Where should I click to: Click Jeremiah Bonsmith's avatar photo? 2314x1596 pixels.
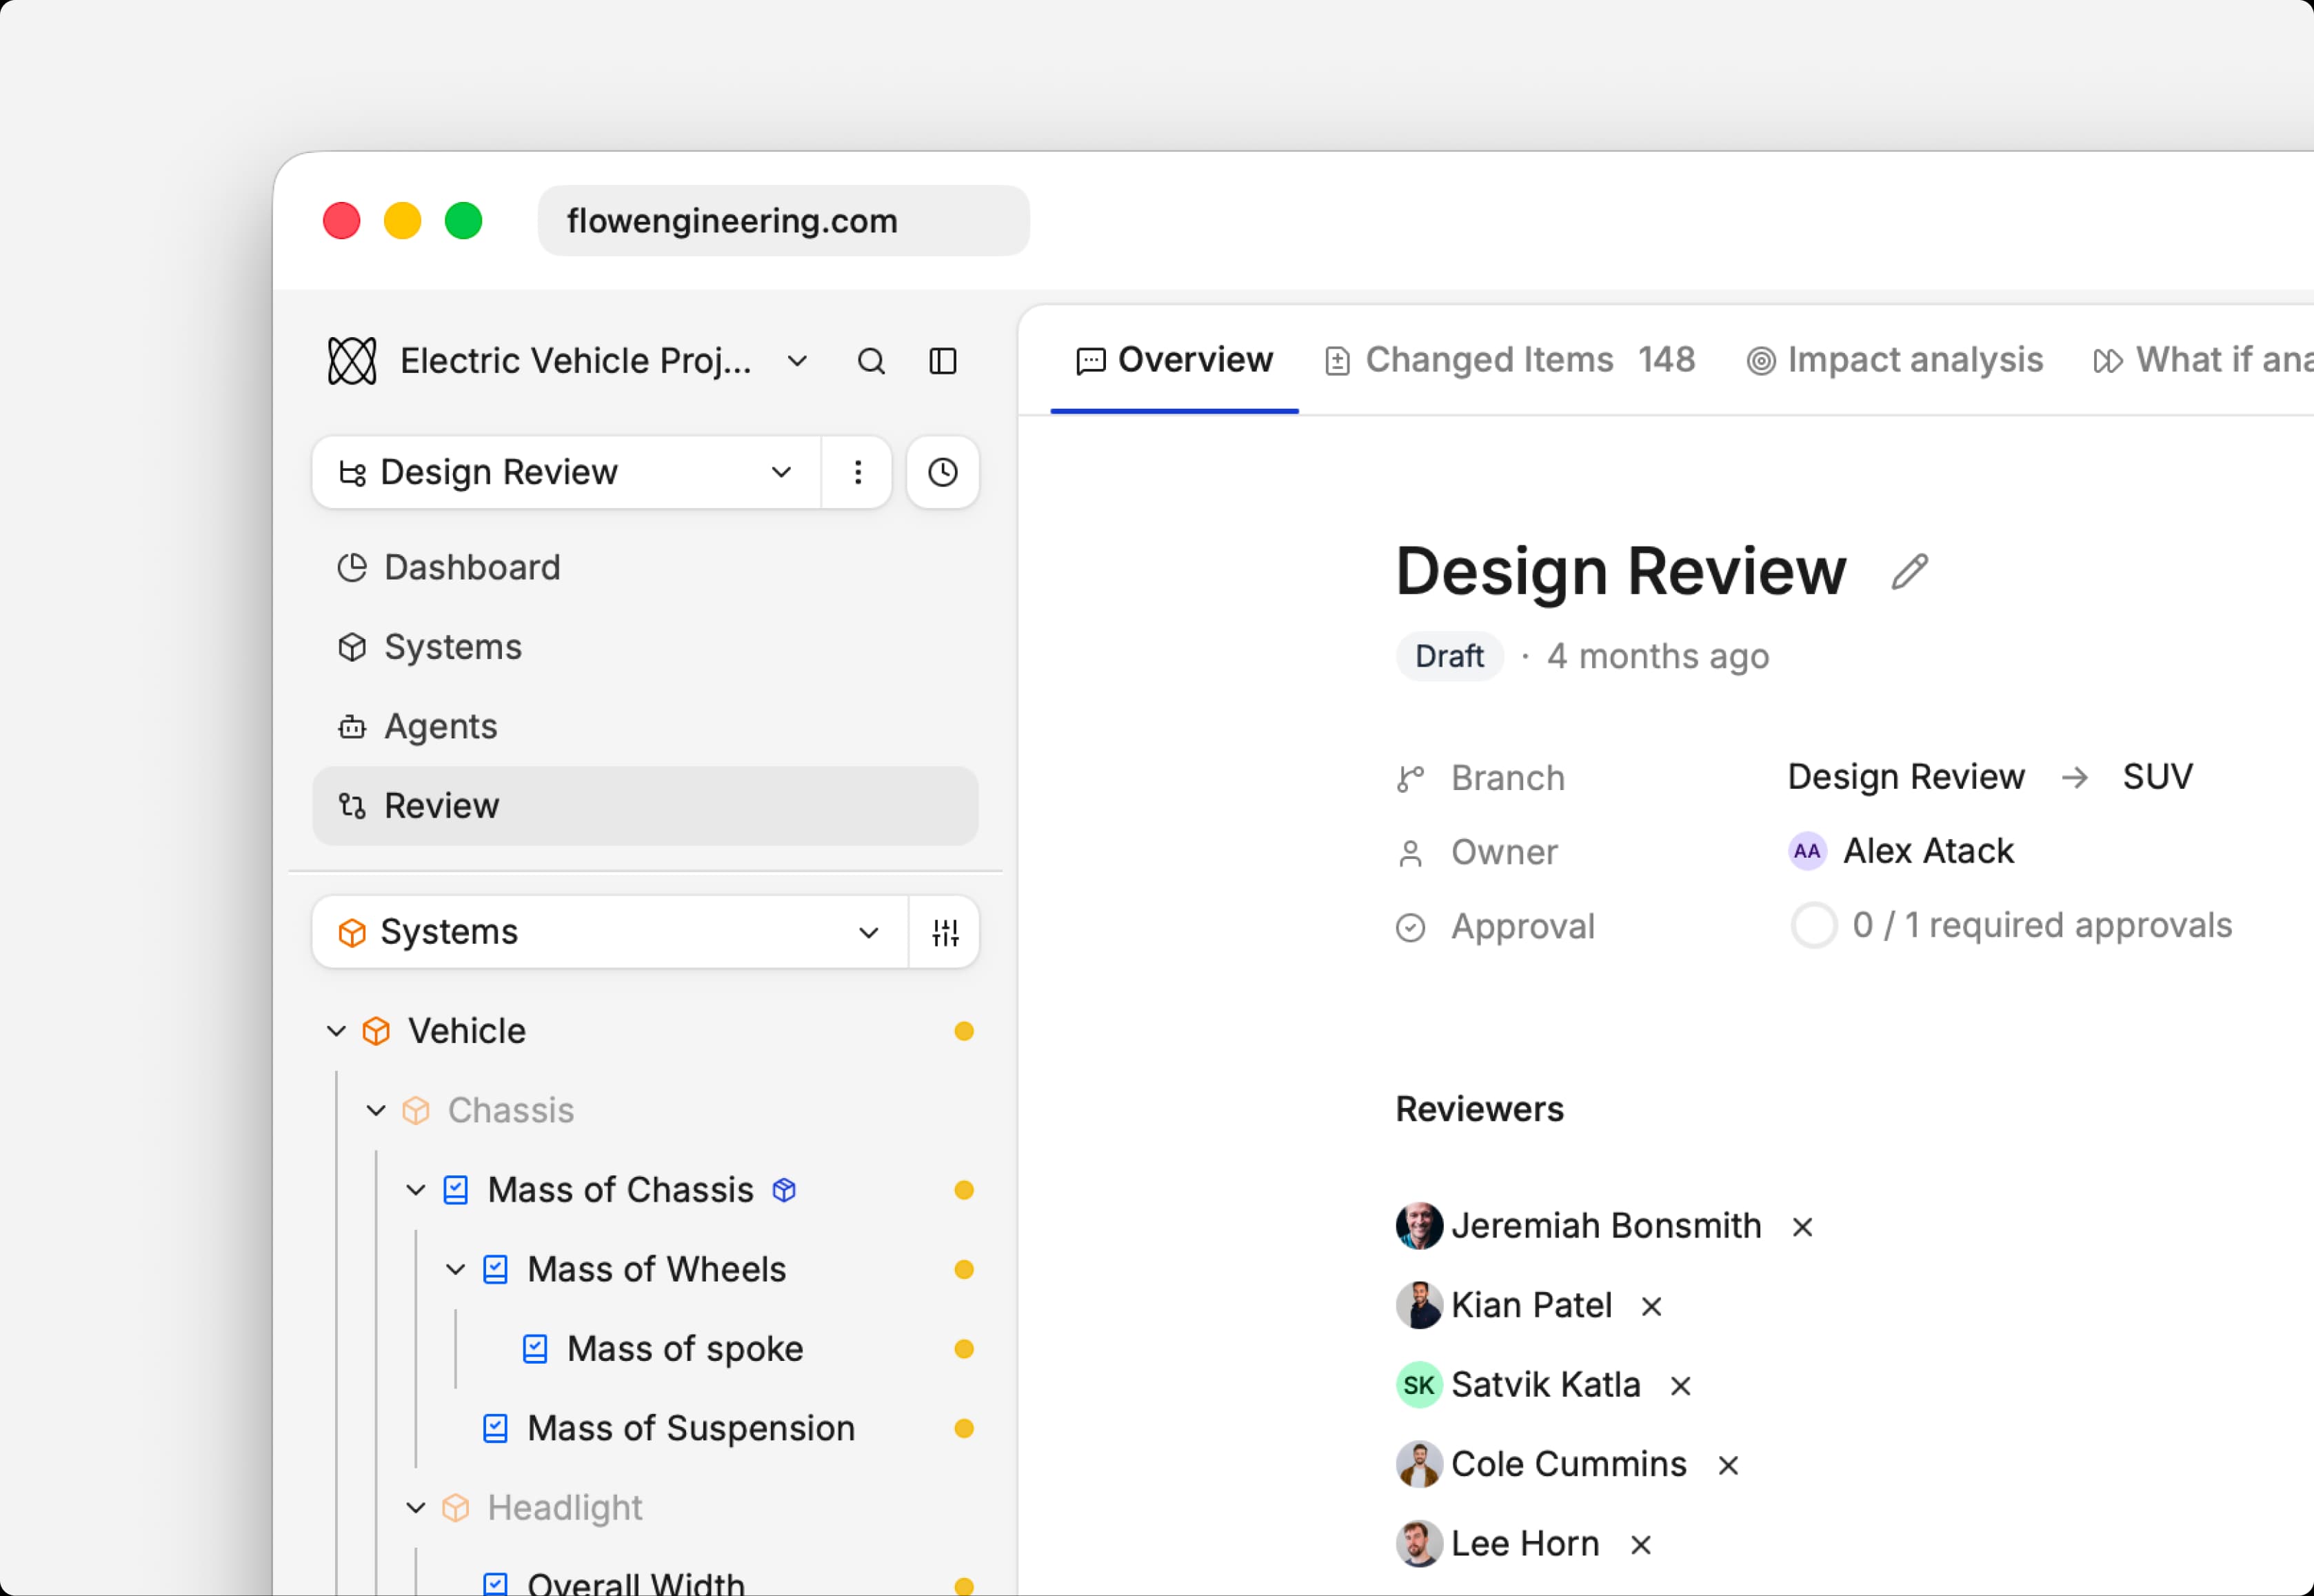(1419, 1226)
